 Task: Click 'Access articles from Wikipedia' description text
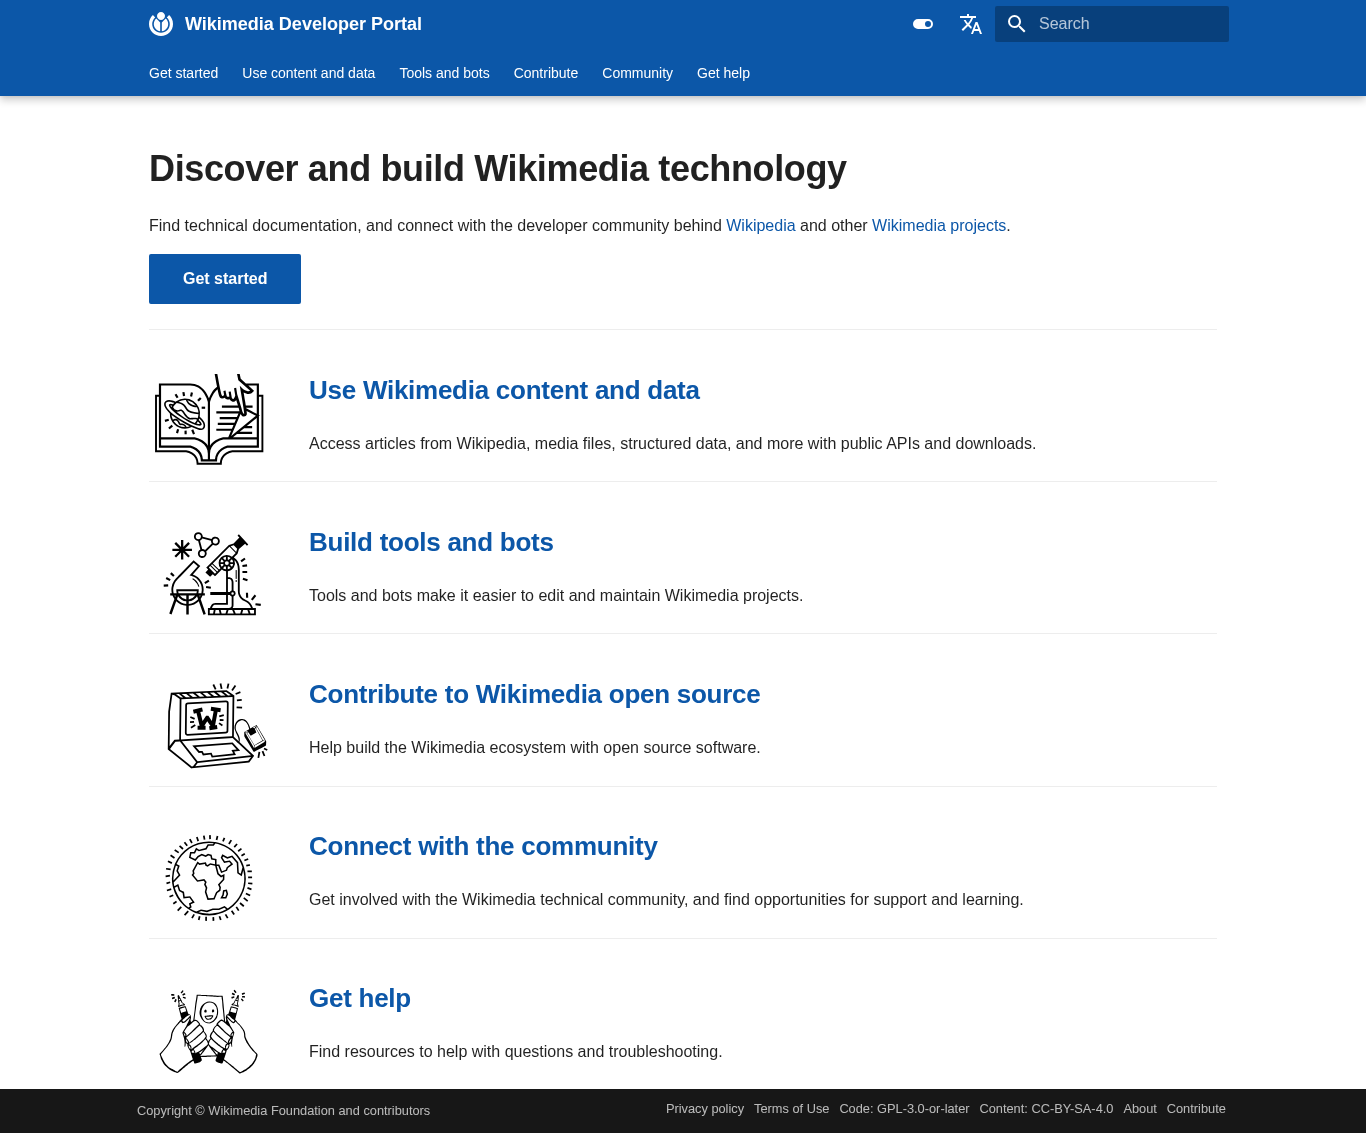coord(672,444)
